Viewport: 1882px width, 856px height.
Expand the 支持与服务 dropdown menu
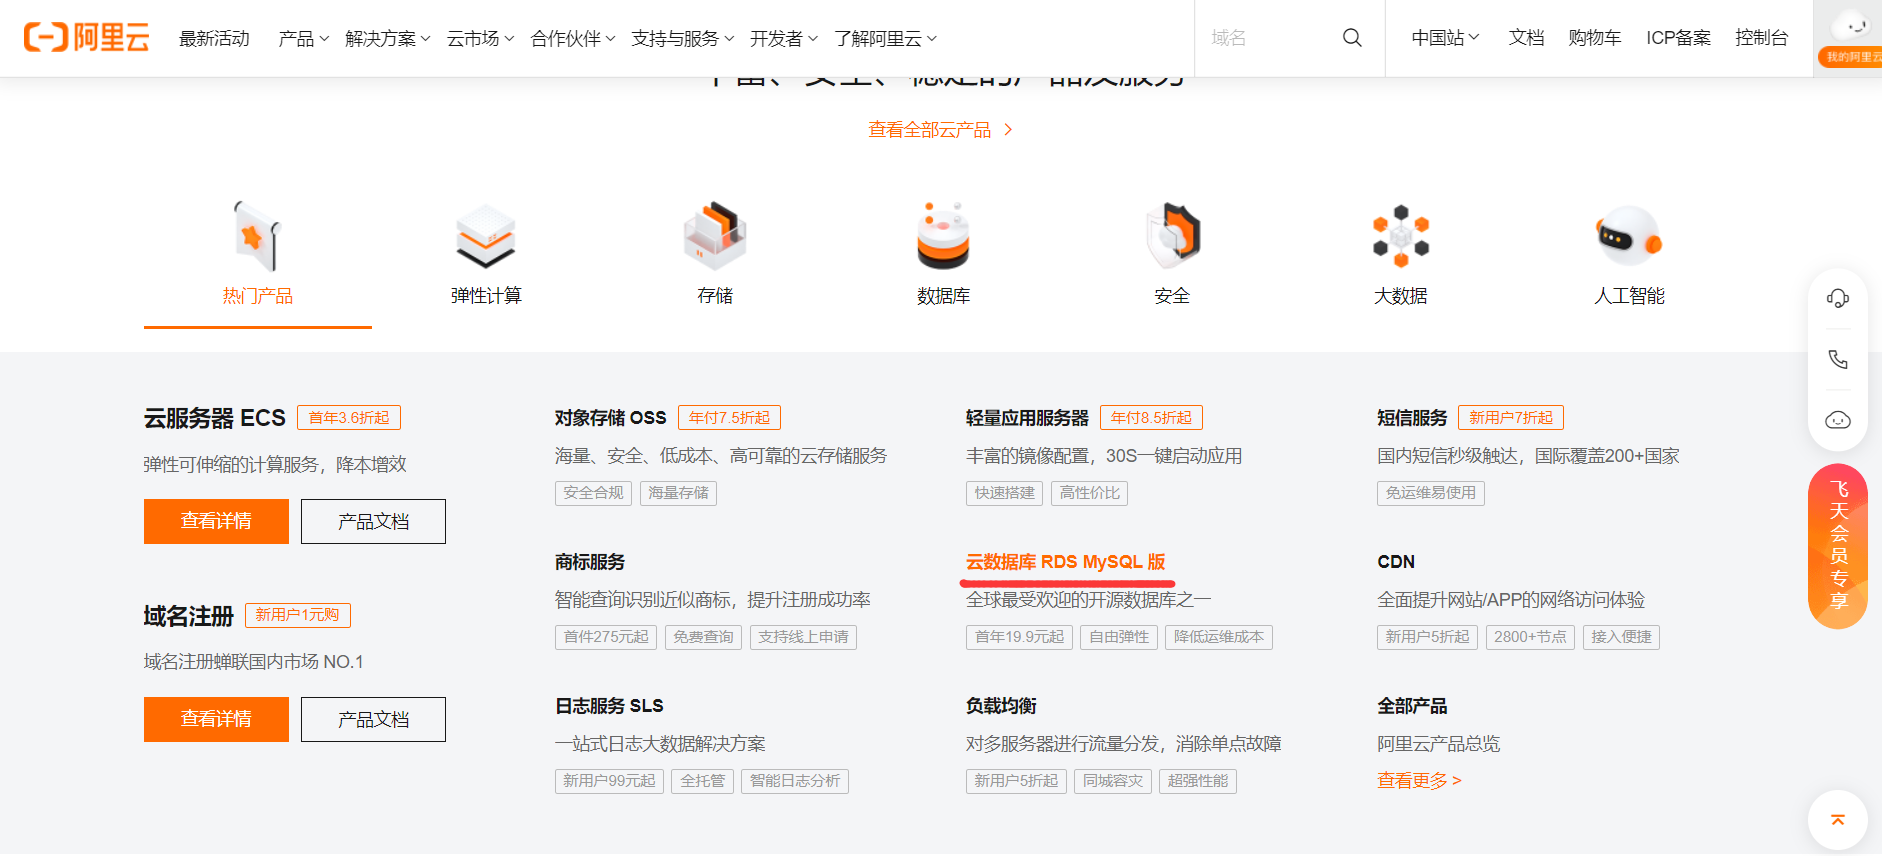click(683, 38)
